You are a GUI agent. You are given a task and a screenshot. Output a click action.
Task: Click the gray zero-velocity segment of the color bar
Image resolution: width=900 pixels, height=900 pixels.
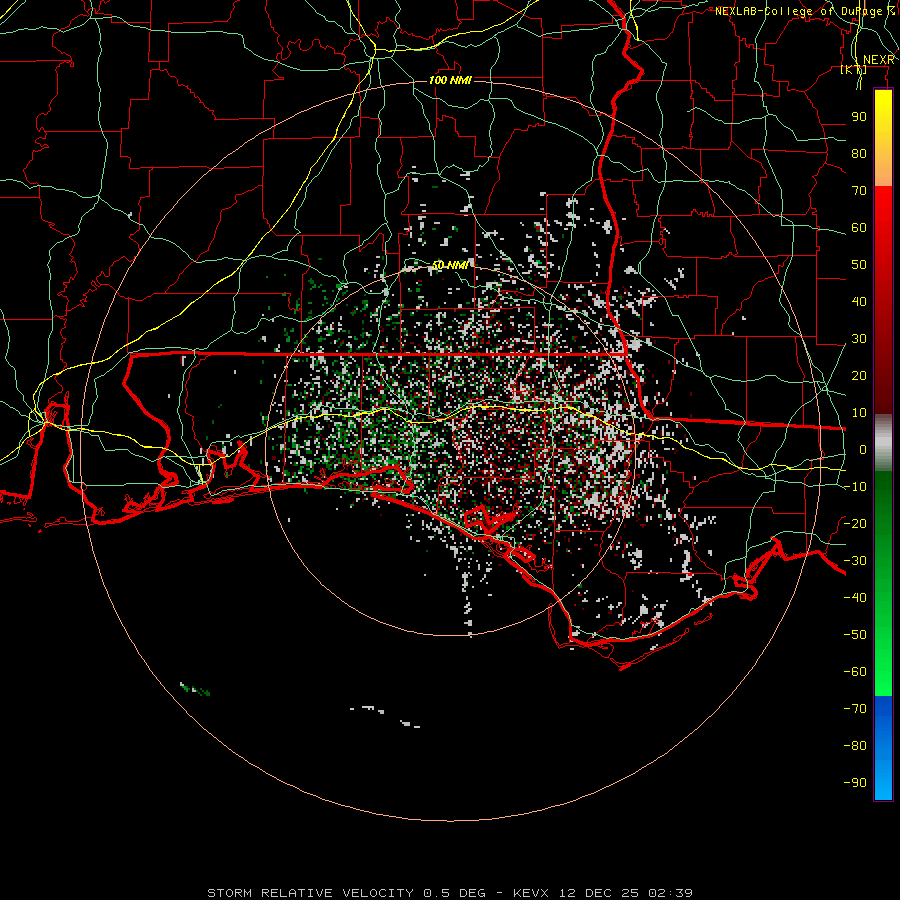[883, 443]
